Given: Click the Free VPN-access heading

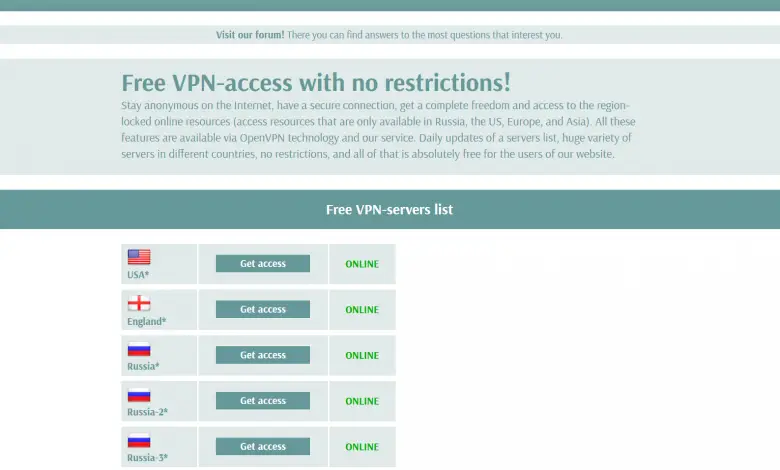Looking at the screenshot, I should click(x=316, y=83).
